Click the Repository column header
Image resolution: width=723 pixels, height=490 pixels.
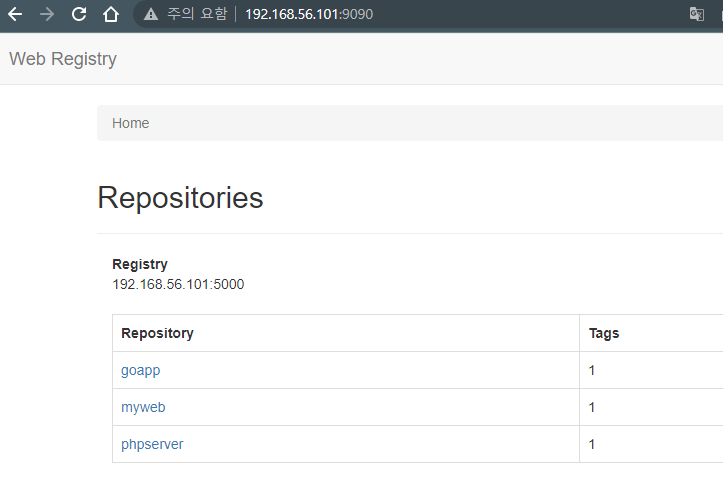[x=157, y=333]
